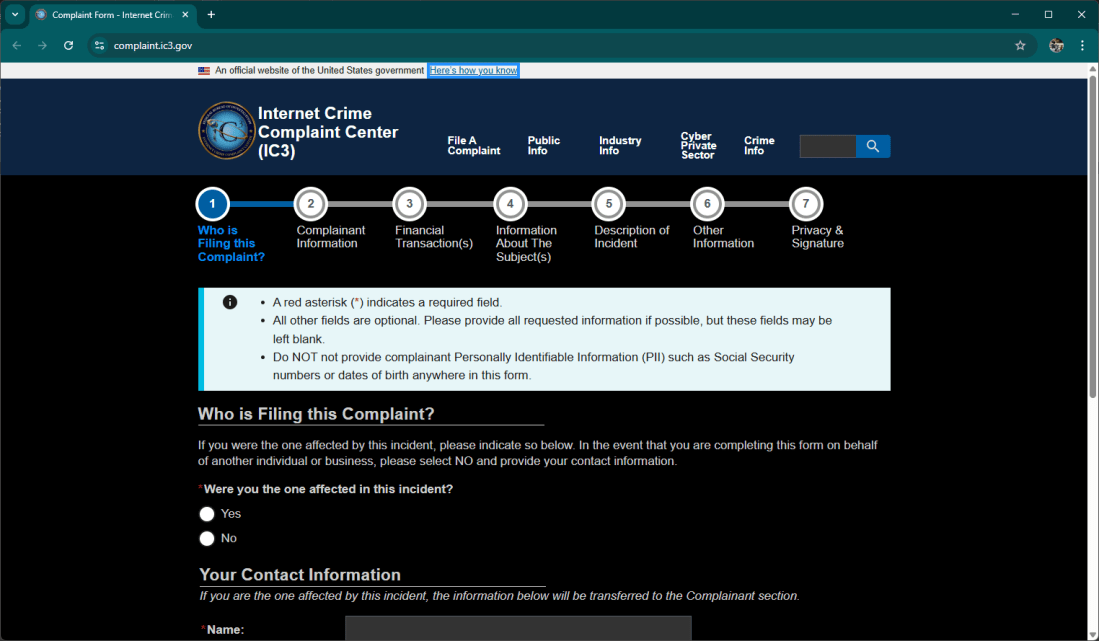Image resolution: width=1099 pixels, height=641 pixels.
Task: Click the IC3 seal logo
Action: [227, 131]
